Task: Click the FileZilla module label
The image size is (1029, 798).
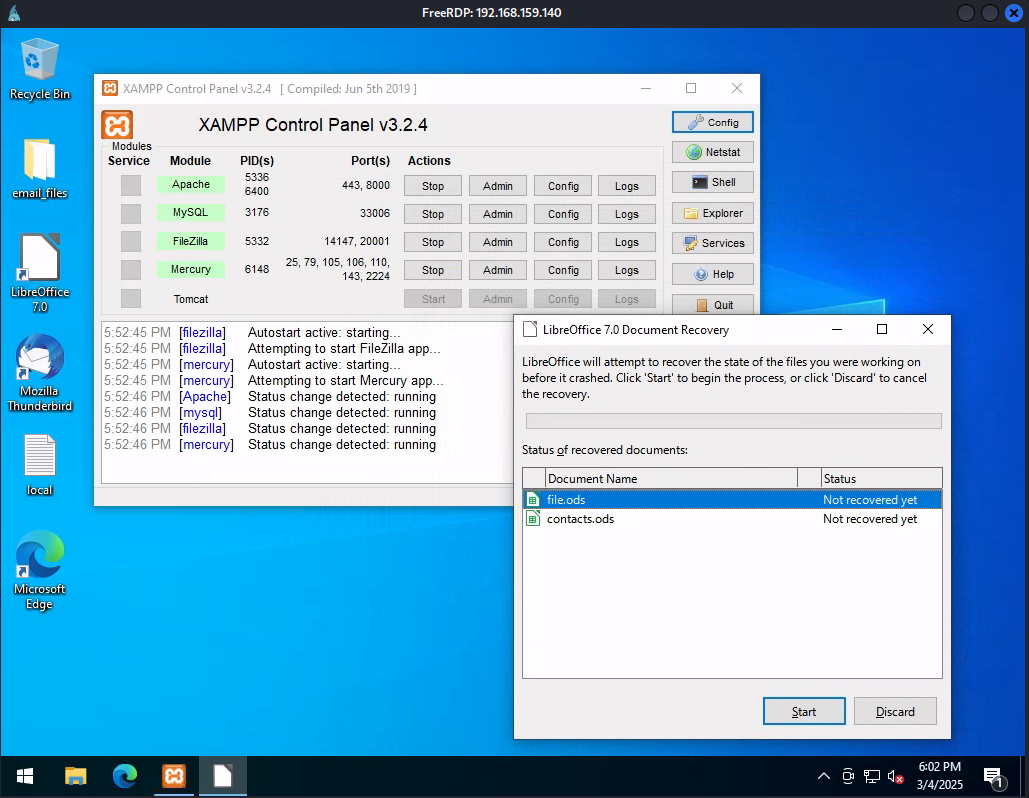Action: click(x=191, y=241)
